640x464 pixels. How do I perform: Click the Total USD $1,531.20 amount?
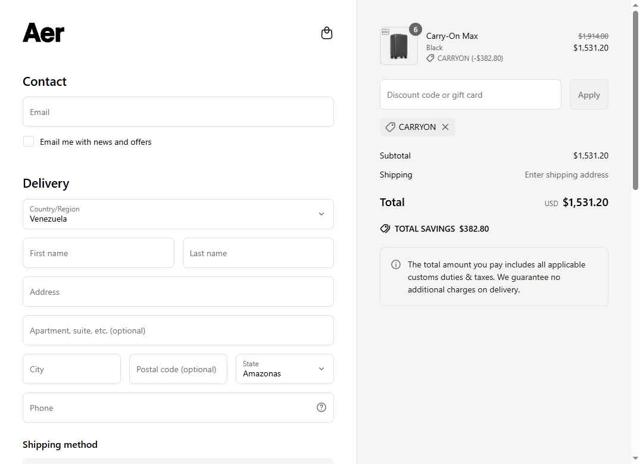(576, 202)
